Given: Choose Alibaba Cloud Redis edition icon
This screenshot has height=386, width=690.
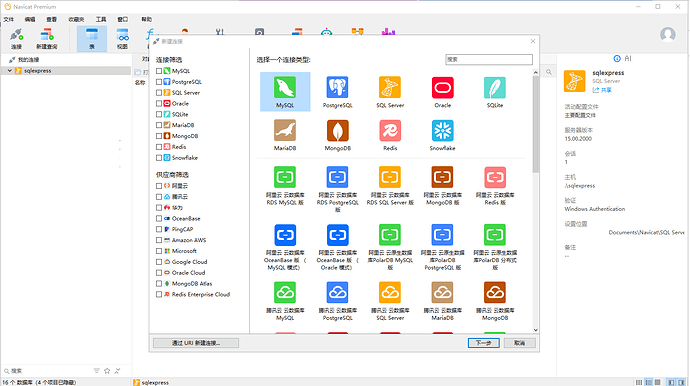Looking at the screenshot, I should click(x=495, y=177).
